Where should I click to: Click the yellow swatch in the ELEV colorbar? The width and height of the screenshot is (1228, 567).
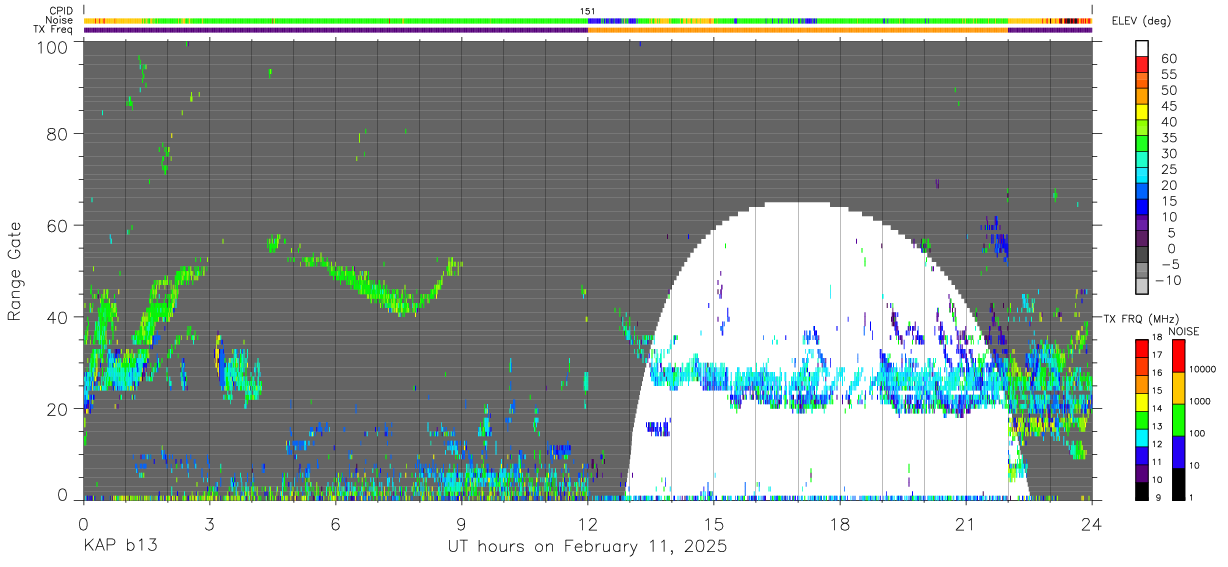(x=1142, y=112)
